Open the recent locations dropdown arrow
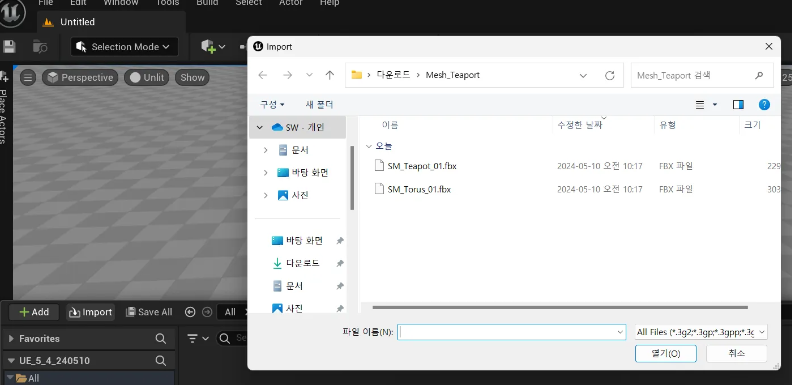 310,75
